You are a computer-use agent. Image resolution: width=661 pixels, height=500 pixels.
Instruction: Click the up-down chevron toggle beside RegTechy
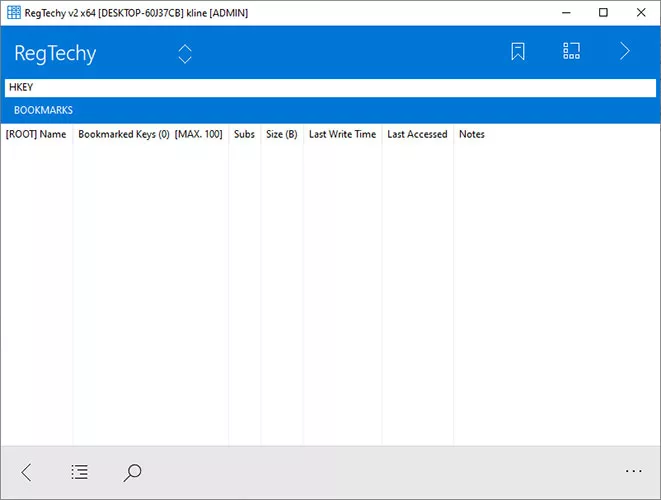[x=185, y=54]
